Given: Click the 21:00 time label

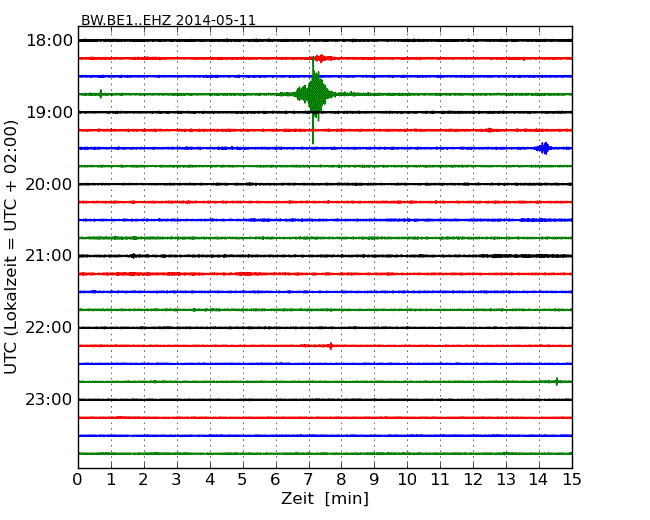Looking at the screenshot, I should [x=49, y=256].
